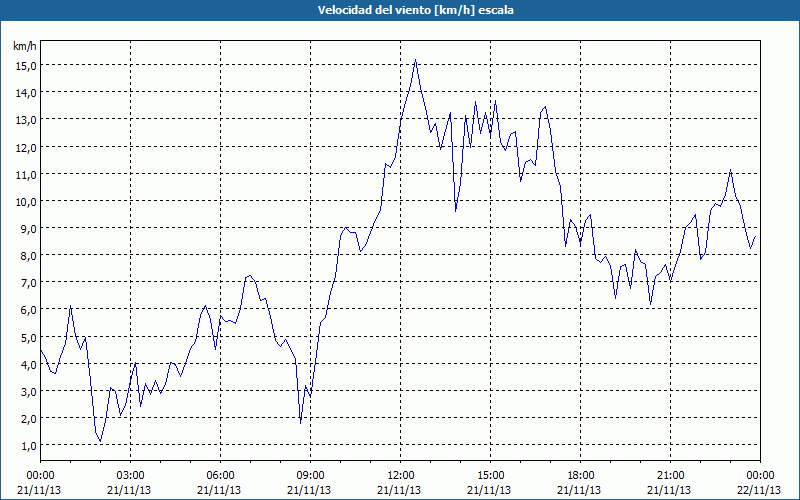Select the '21/11/13' date under the first 00:00
This screenshot has height=500, width=800.
coord(39,490)
